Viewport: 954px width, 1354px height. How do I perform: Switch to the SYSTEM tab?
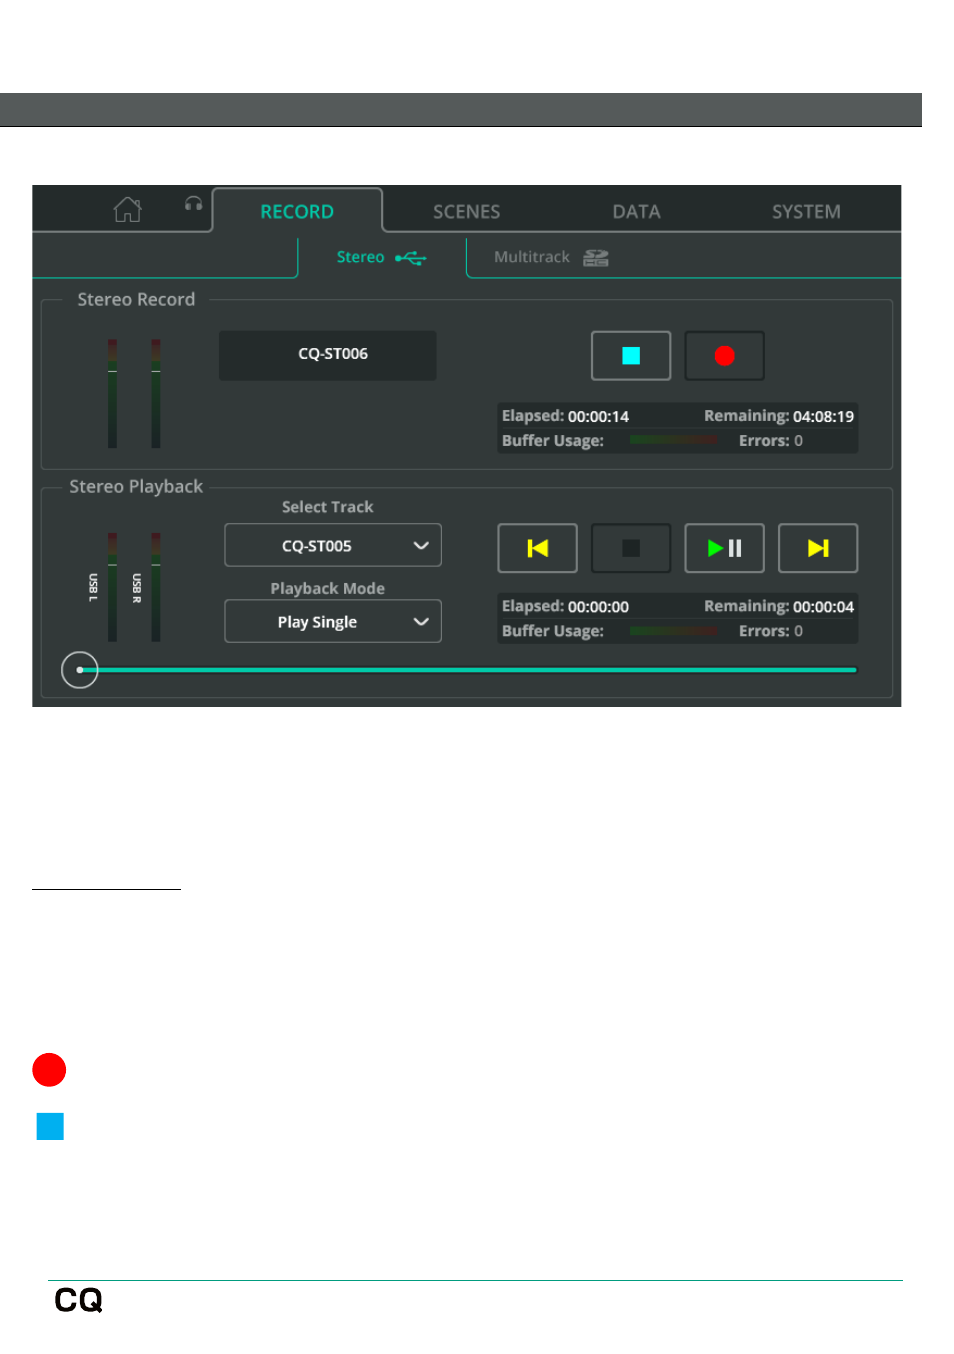(x=805, y=212)
